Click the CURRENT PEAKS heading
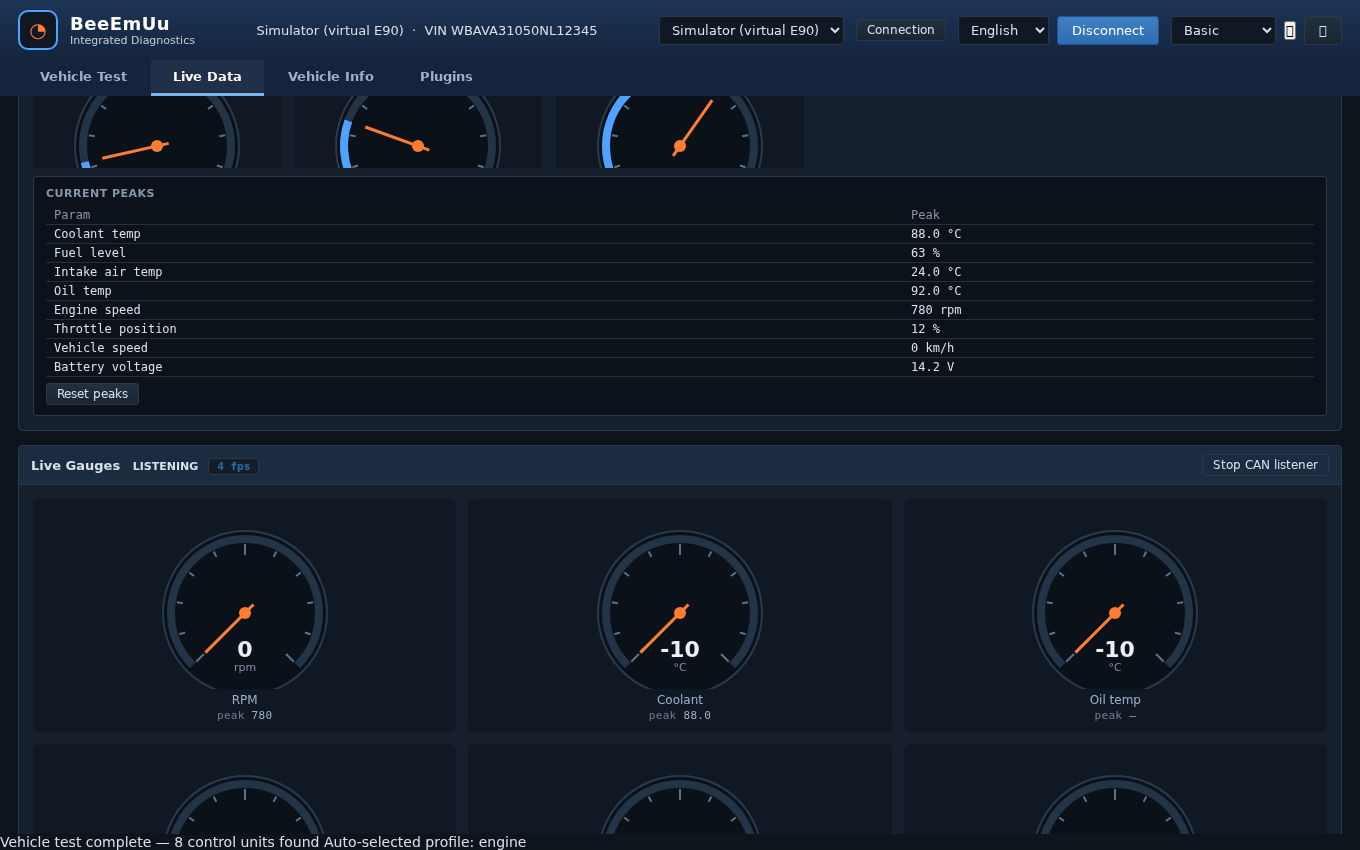Screen dimensions: 1360x850 point(100,193)
